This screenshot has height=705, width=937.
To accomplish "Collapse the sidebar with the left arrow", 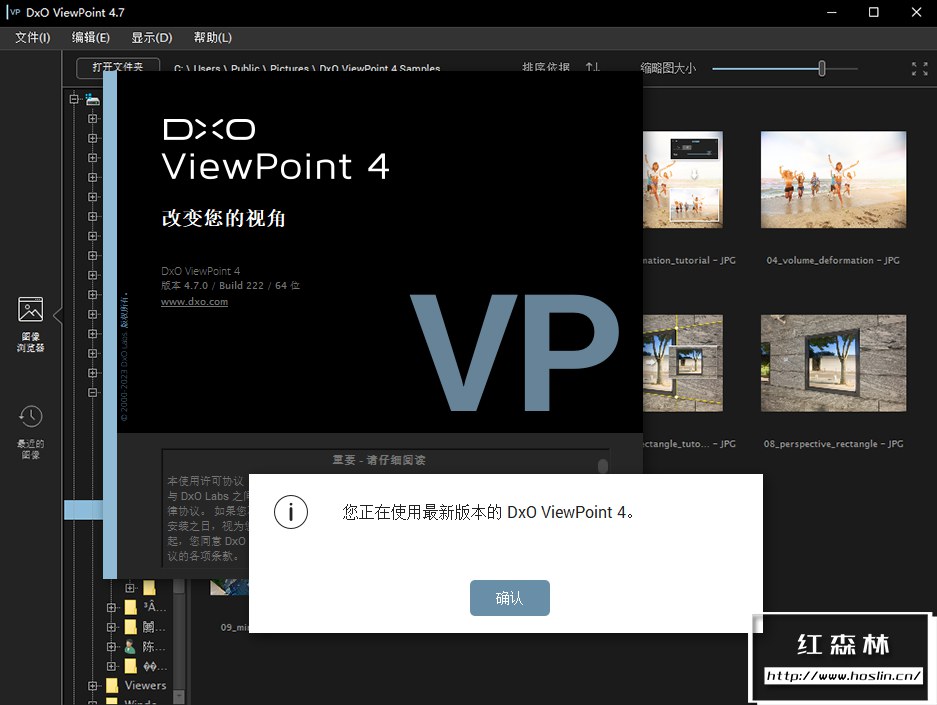I will [57, 315].
